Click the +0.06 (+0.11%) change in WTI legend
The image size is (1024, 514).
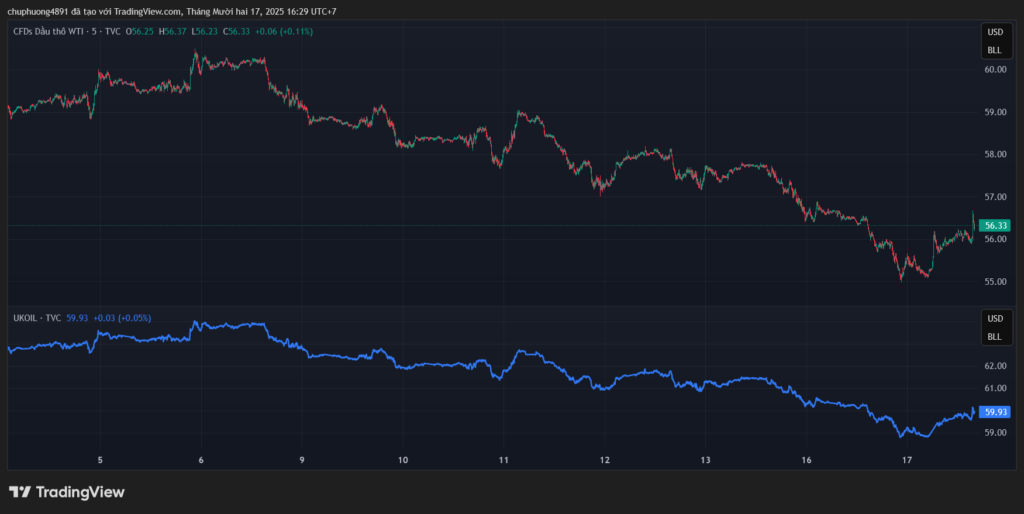pyautogui.click(x=284, y=32)
